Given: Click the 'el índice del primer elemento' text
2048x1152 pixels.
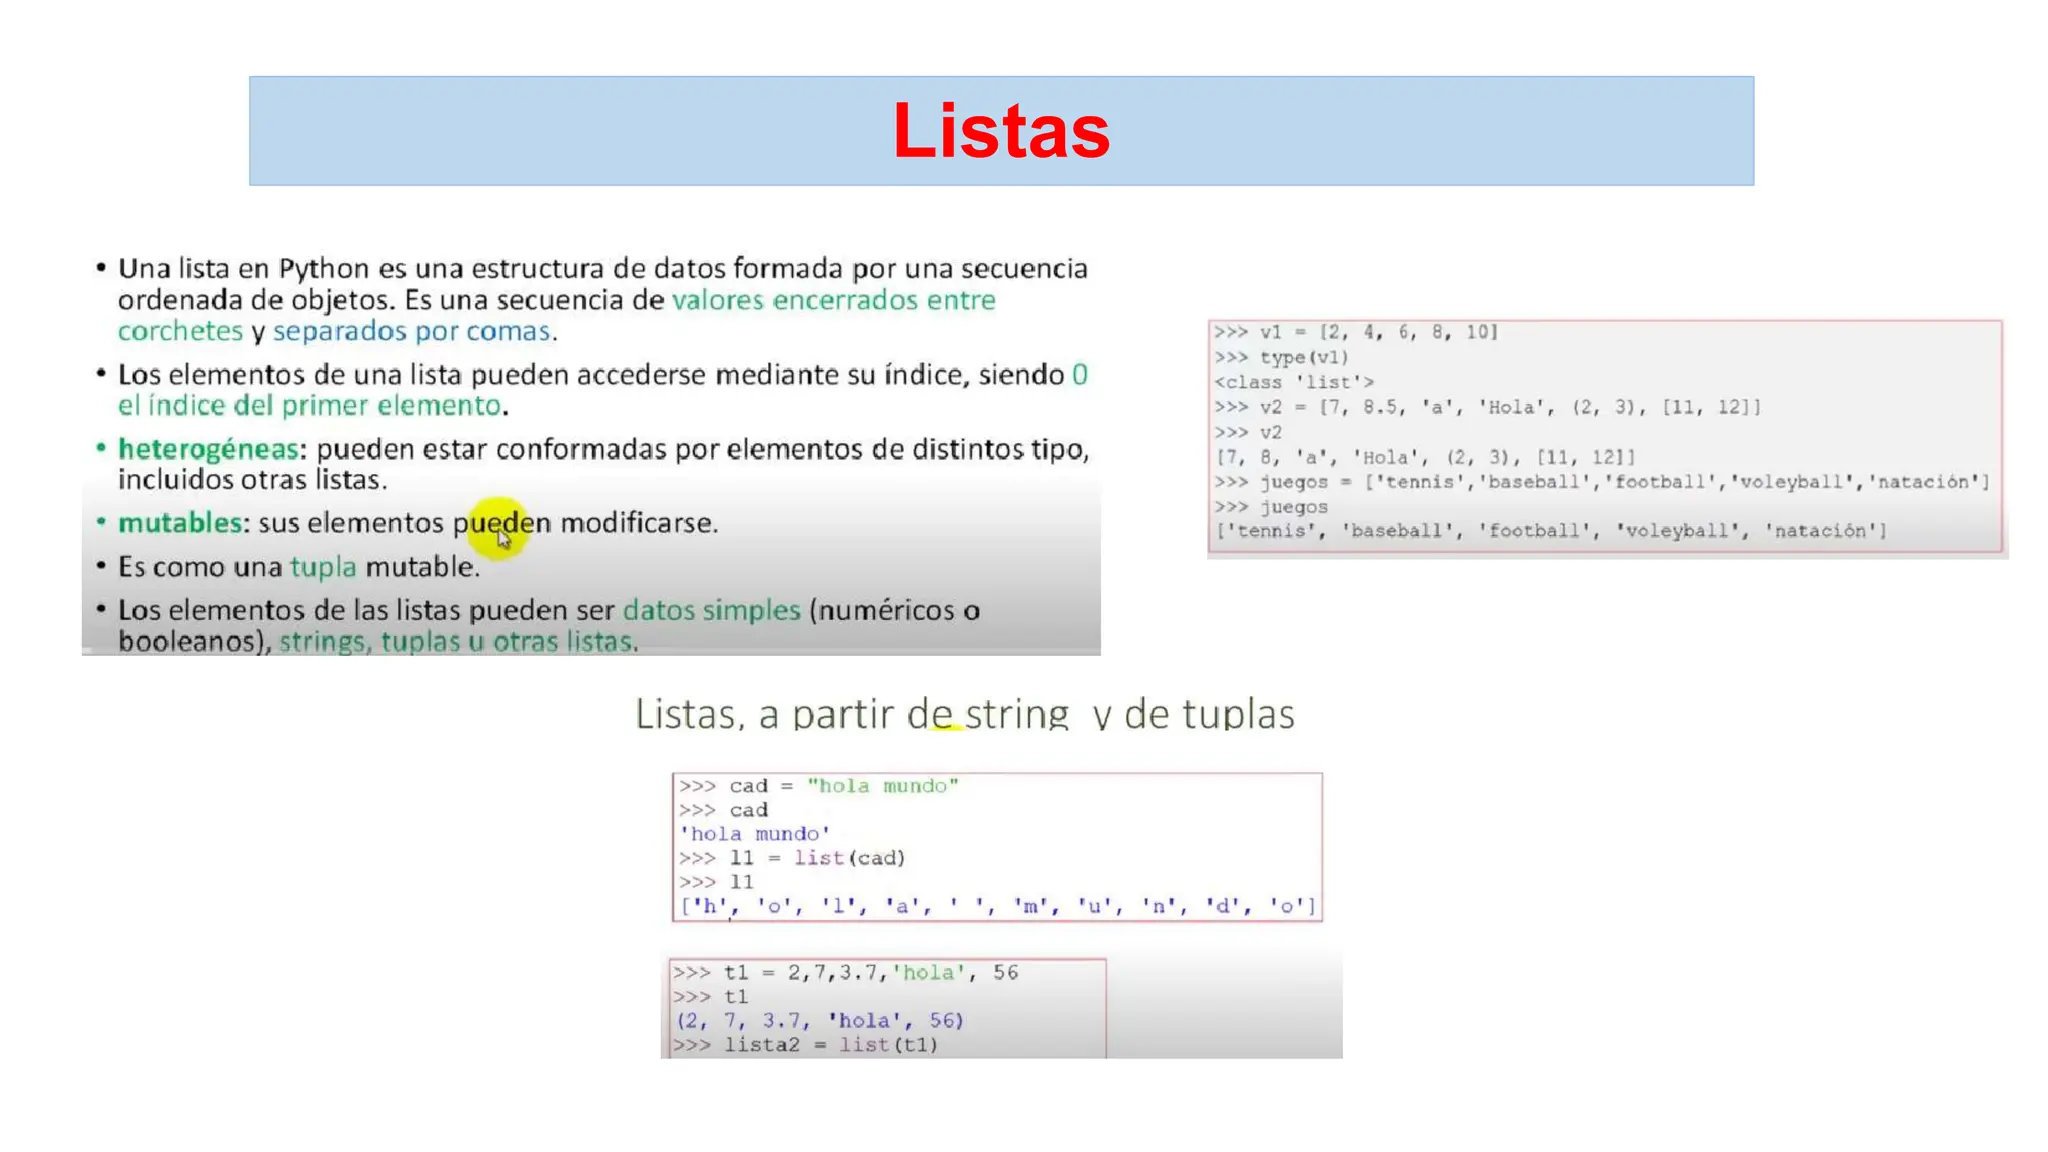Looking at the screenshot, I should pos(310,406).
